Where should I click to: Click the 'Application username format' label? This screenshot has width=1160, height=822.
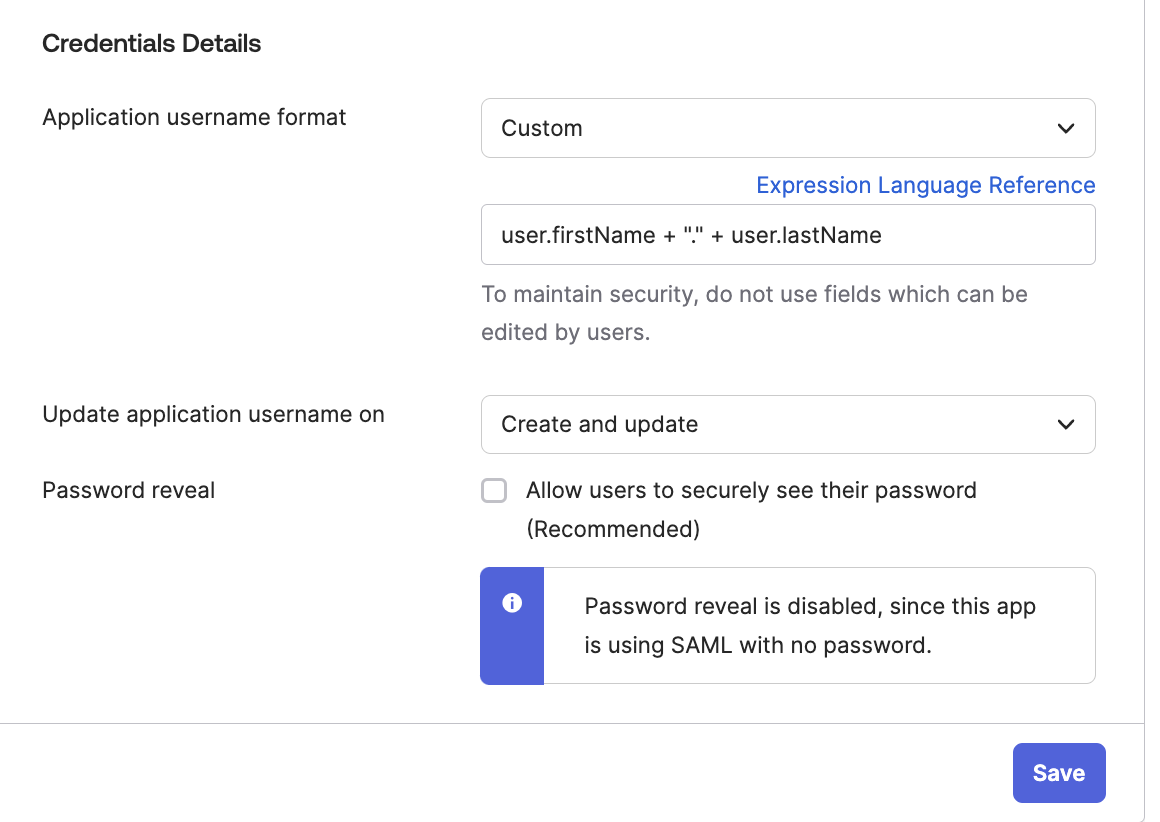pos(194,117)
